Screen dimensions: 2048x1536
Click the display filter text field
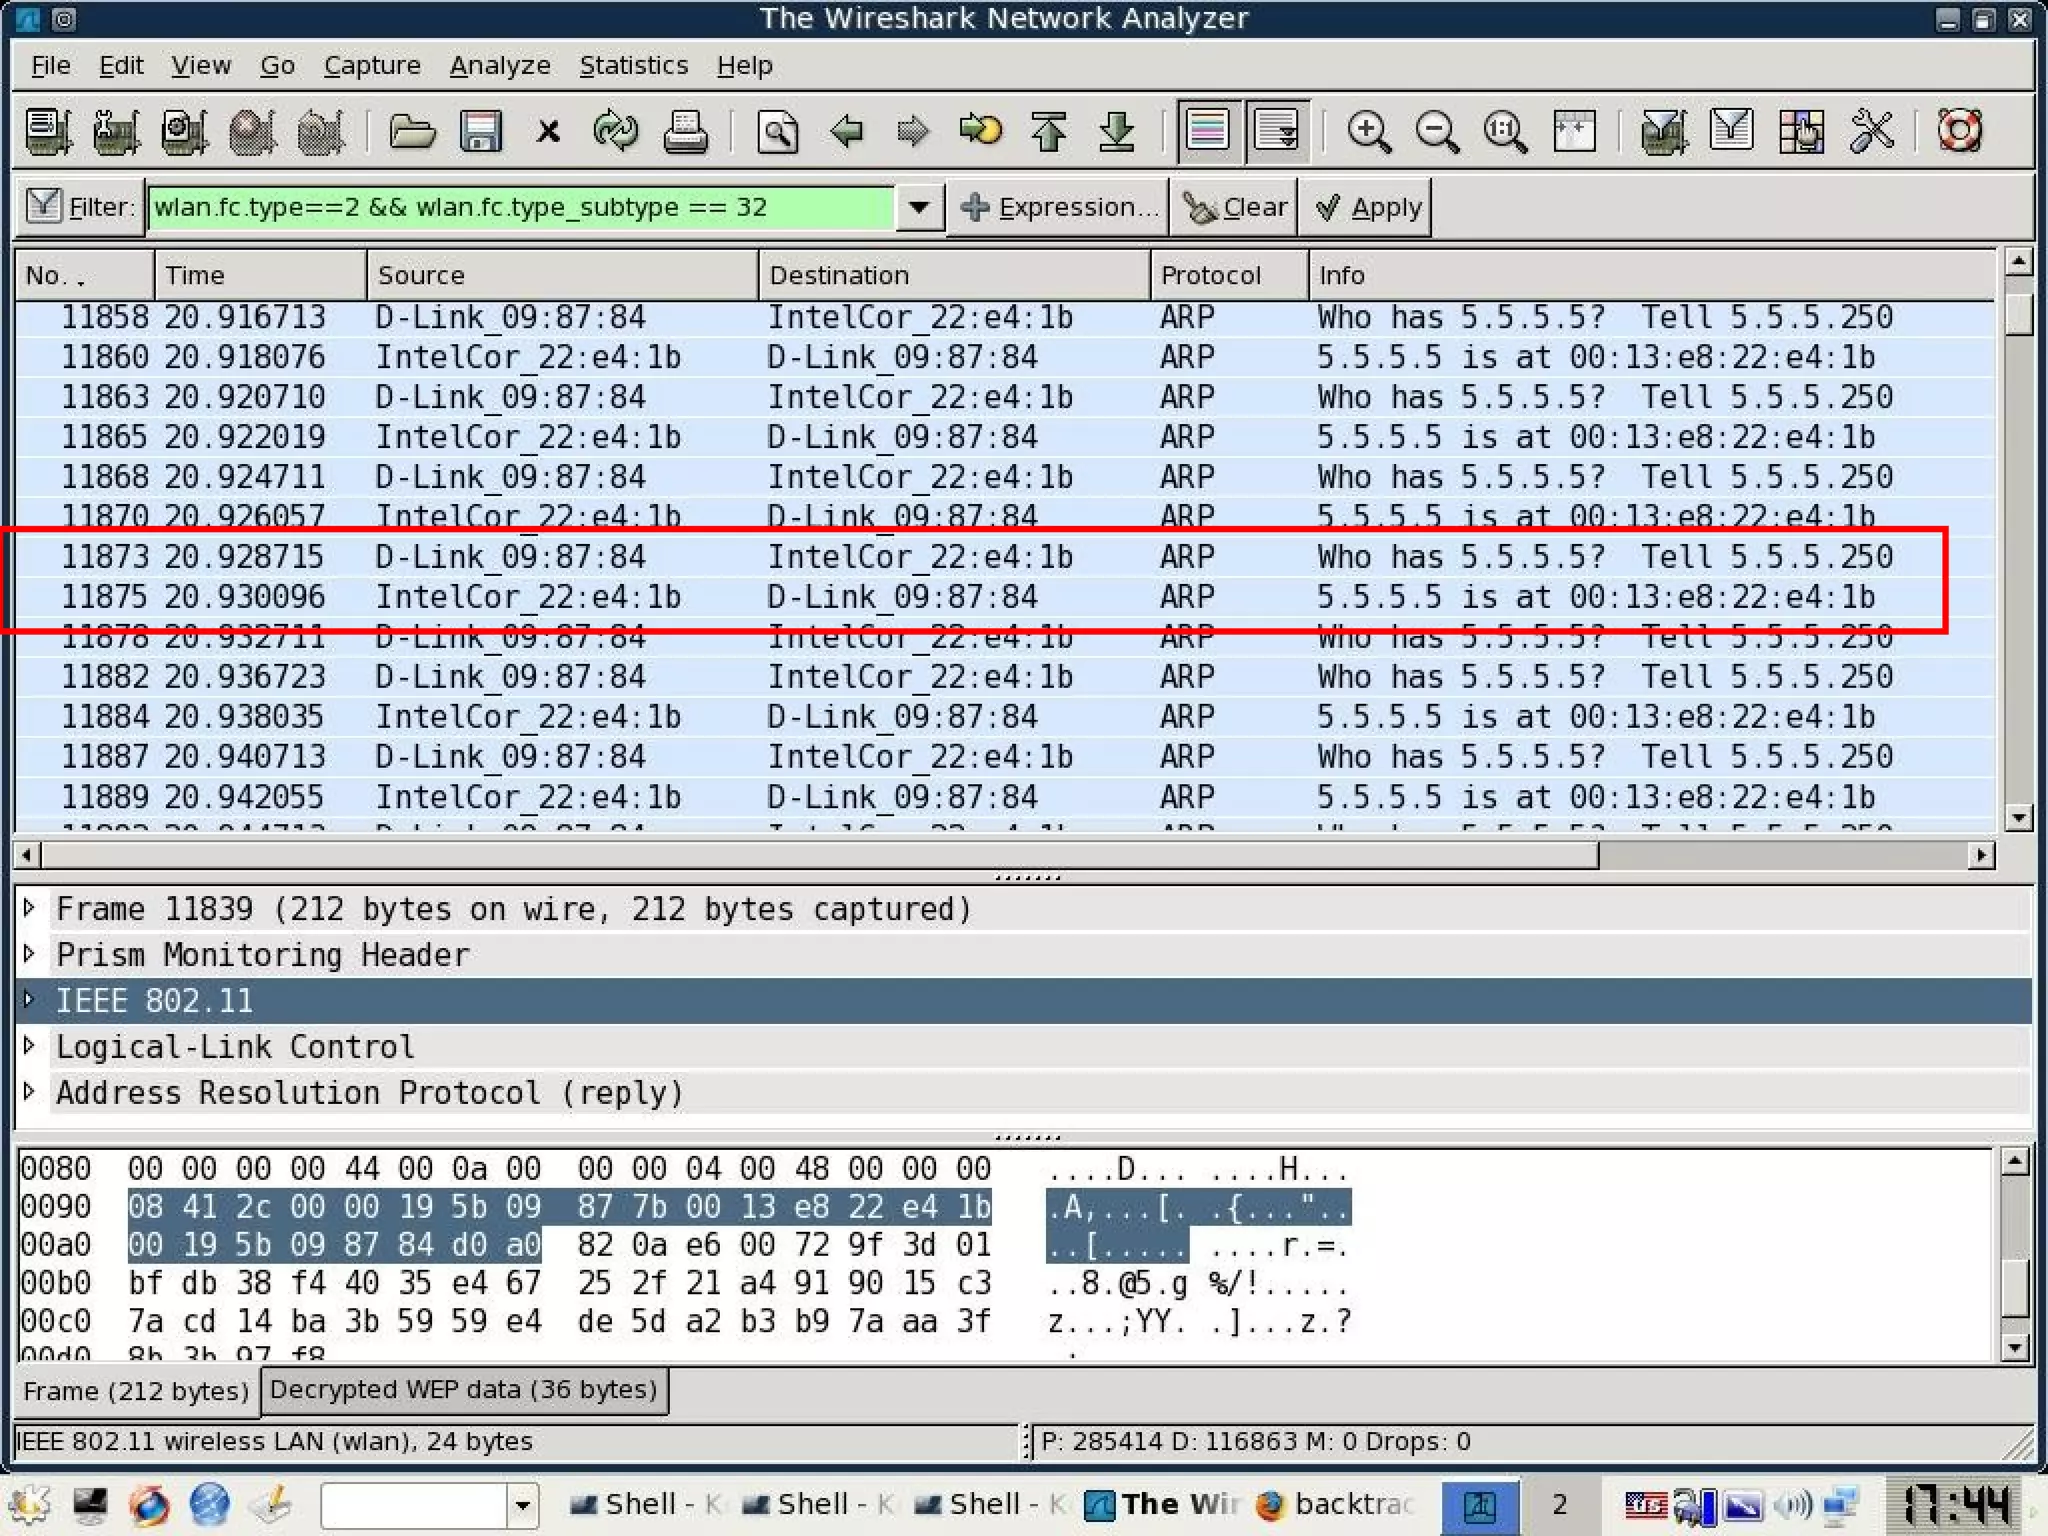point(520,208)
